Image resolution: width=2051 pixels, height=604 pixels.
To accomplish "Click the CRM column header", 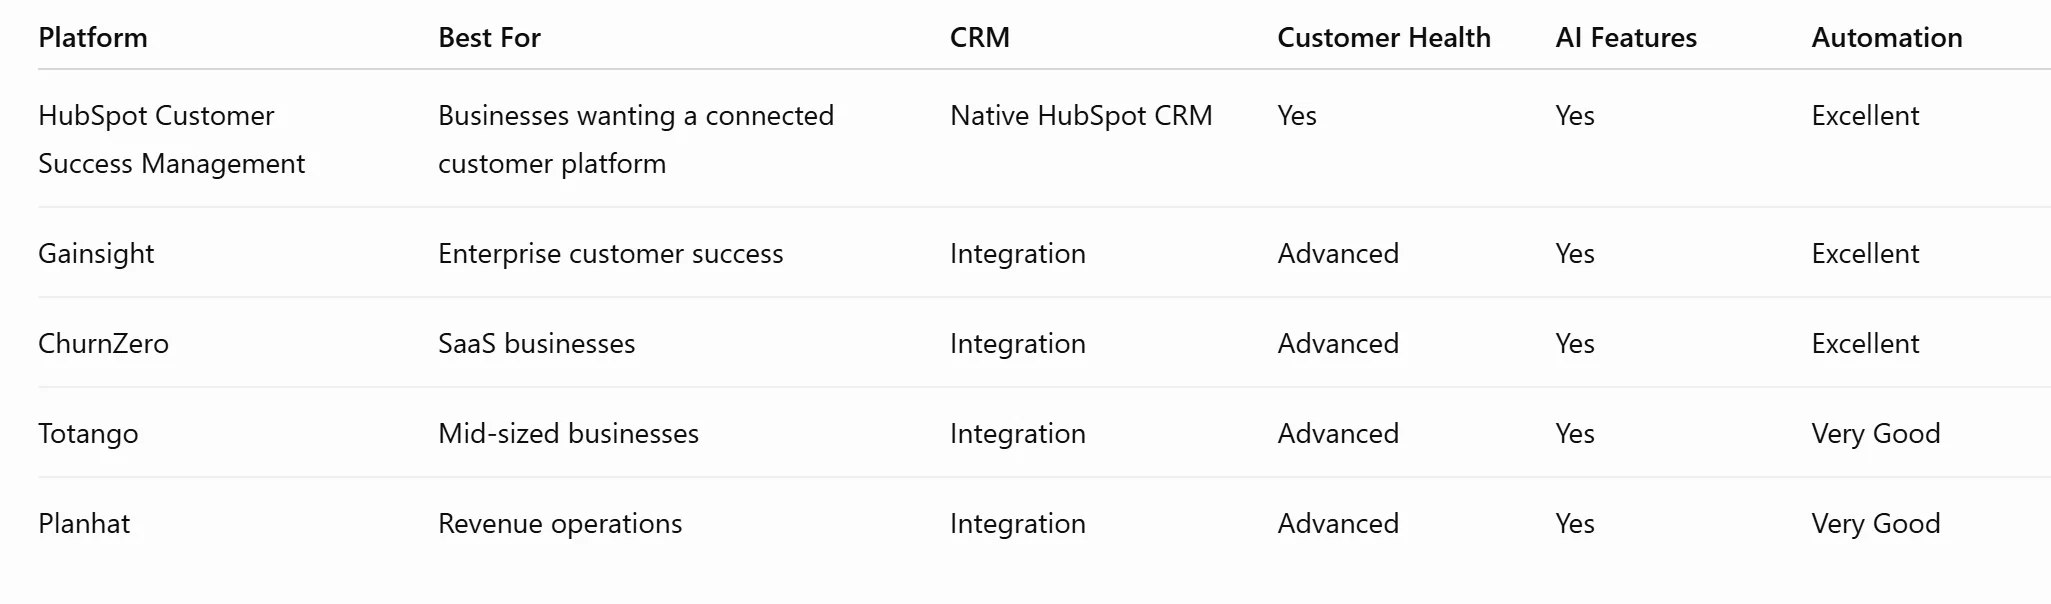I will tap(980, 38).
